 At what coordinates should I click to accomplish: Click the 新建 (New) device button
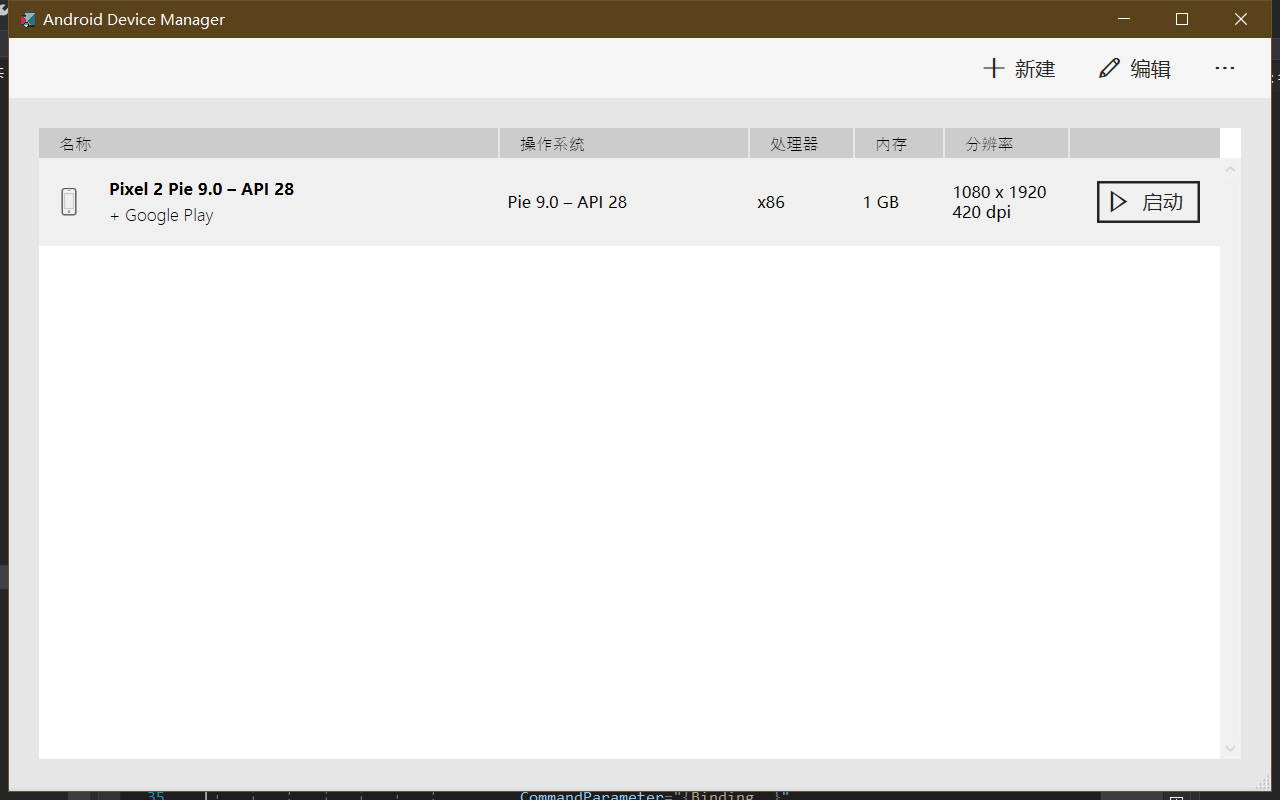1019,69
